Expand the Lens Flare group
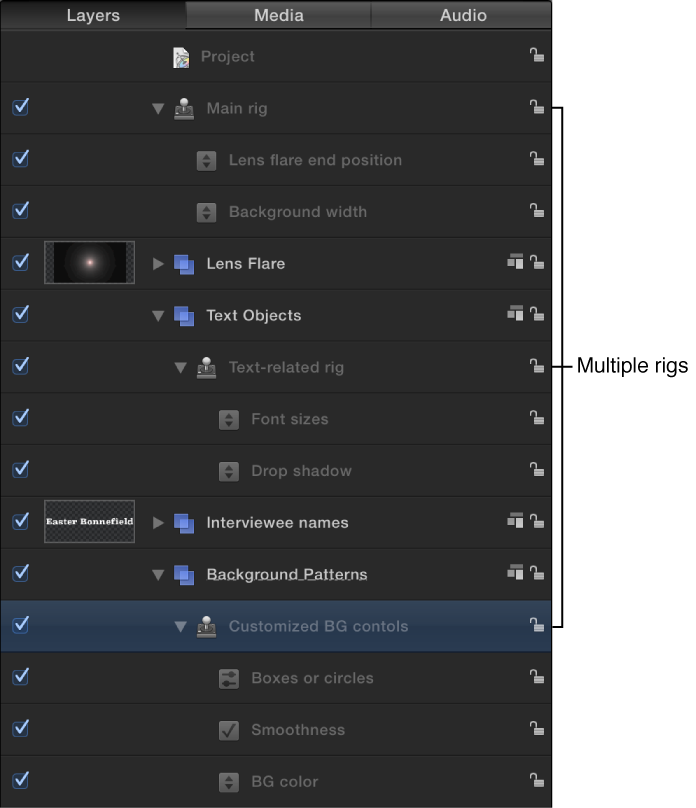 click(x=158, y=263)
